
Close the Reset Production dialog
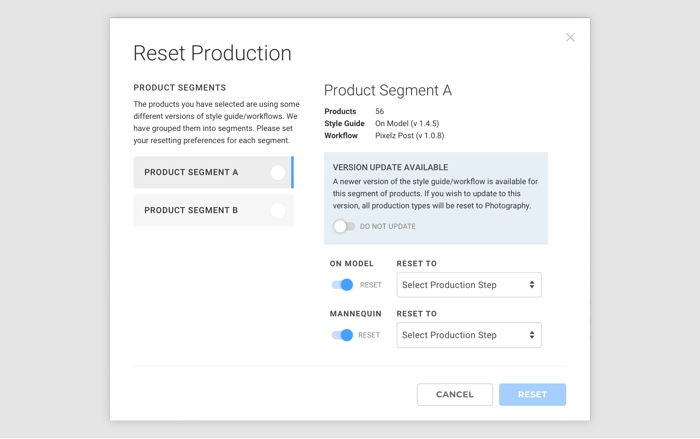pos(570,38)
